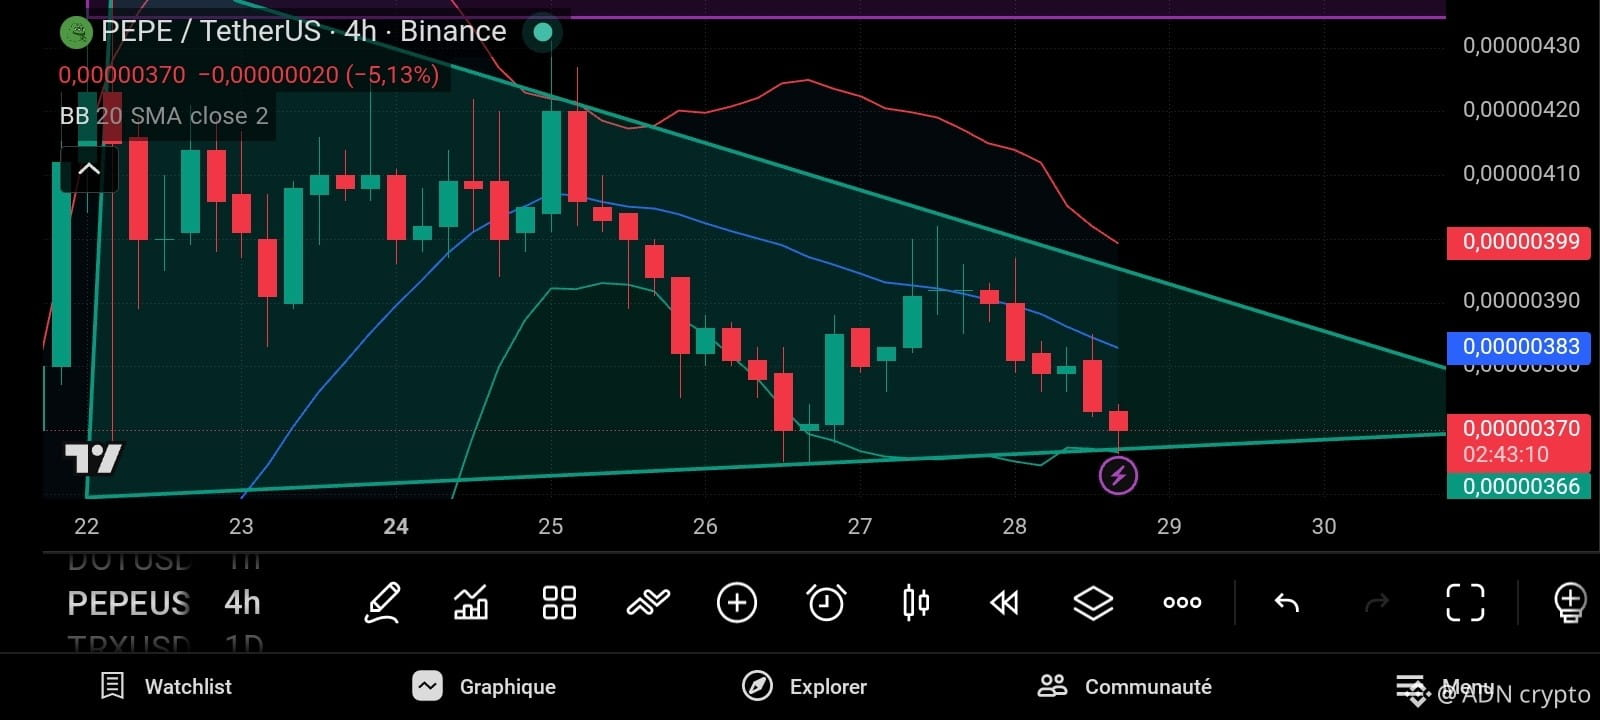1600x720 pixels.
Task: Tap the circled plus add icon
Action: coord(737,603)
